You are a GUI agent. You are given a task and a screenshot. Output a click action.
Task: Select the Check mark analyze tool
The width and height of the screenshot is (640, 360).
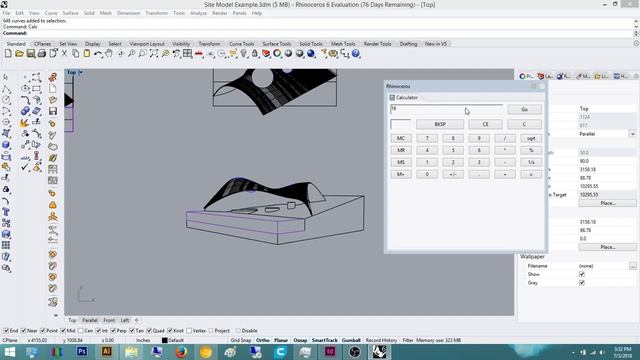point(25,167)
